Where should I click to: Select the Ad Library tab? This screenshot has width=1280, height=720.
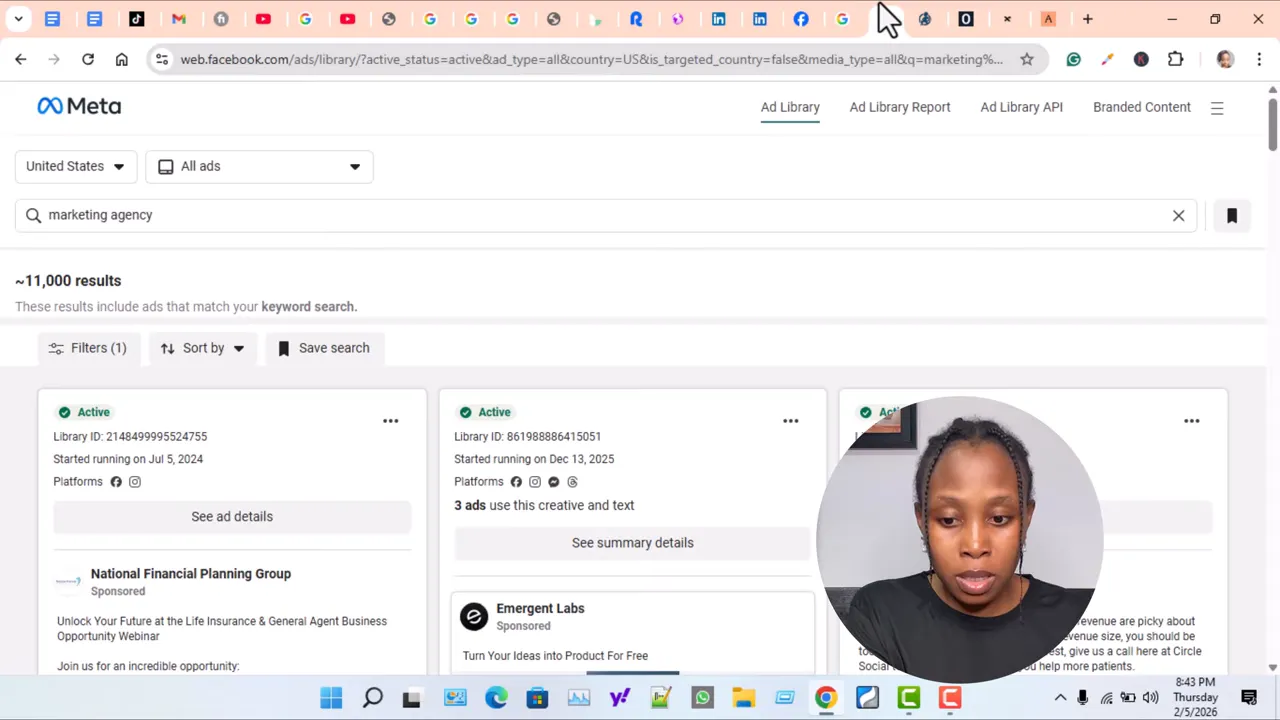pos(790,107)
